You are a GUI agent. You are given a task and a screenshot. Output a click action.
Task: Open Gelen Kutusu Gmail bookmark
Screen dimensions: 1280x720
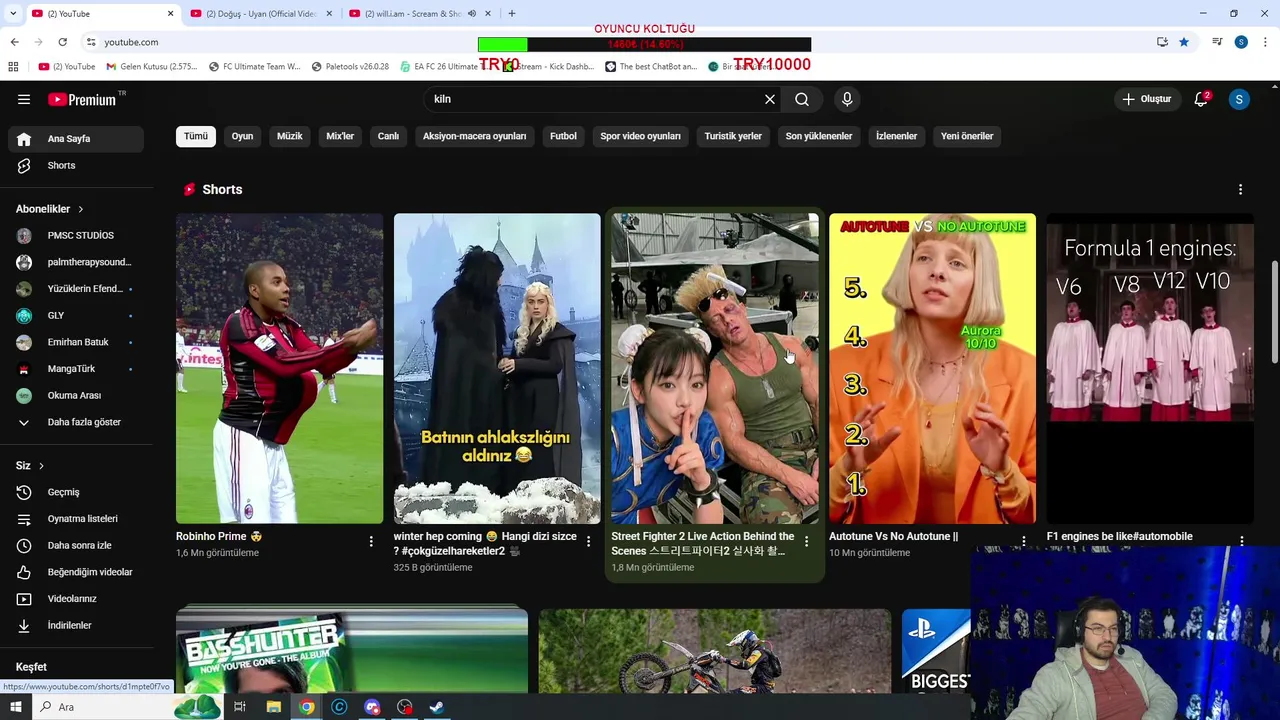click(152, 67)
